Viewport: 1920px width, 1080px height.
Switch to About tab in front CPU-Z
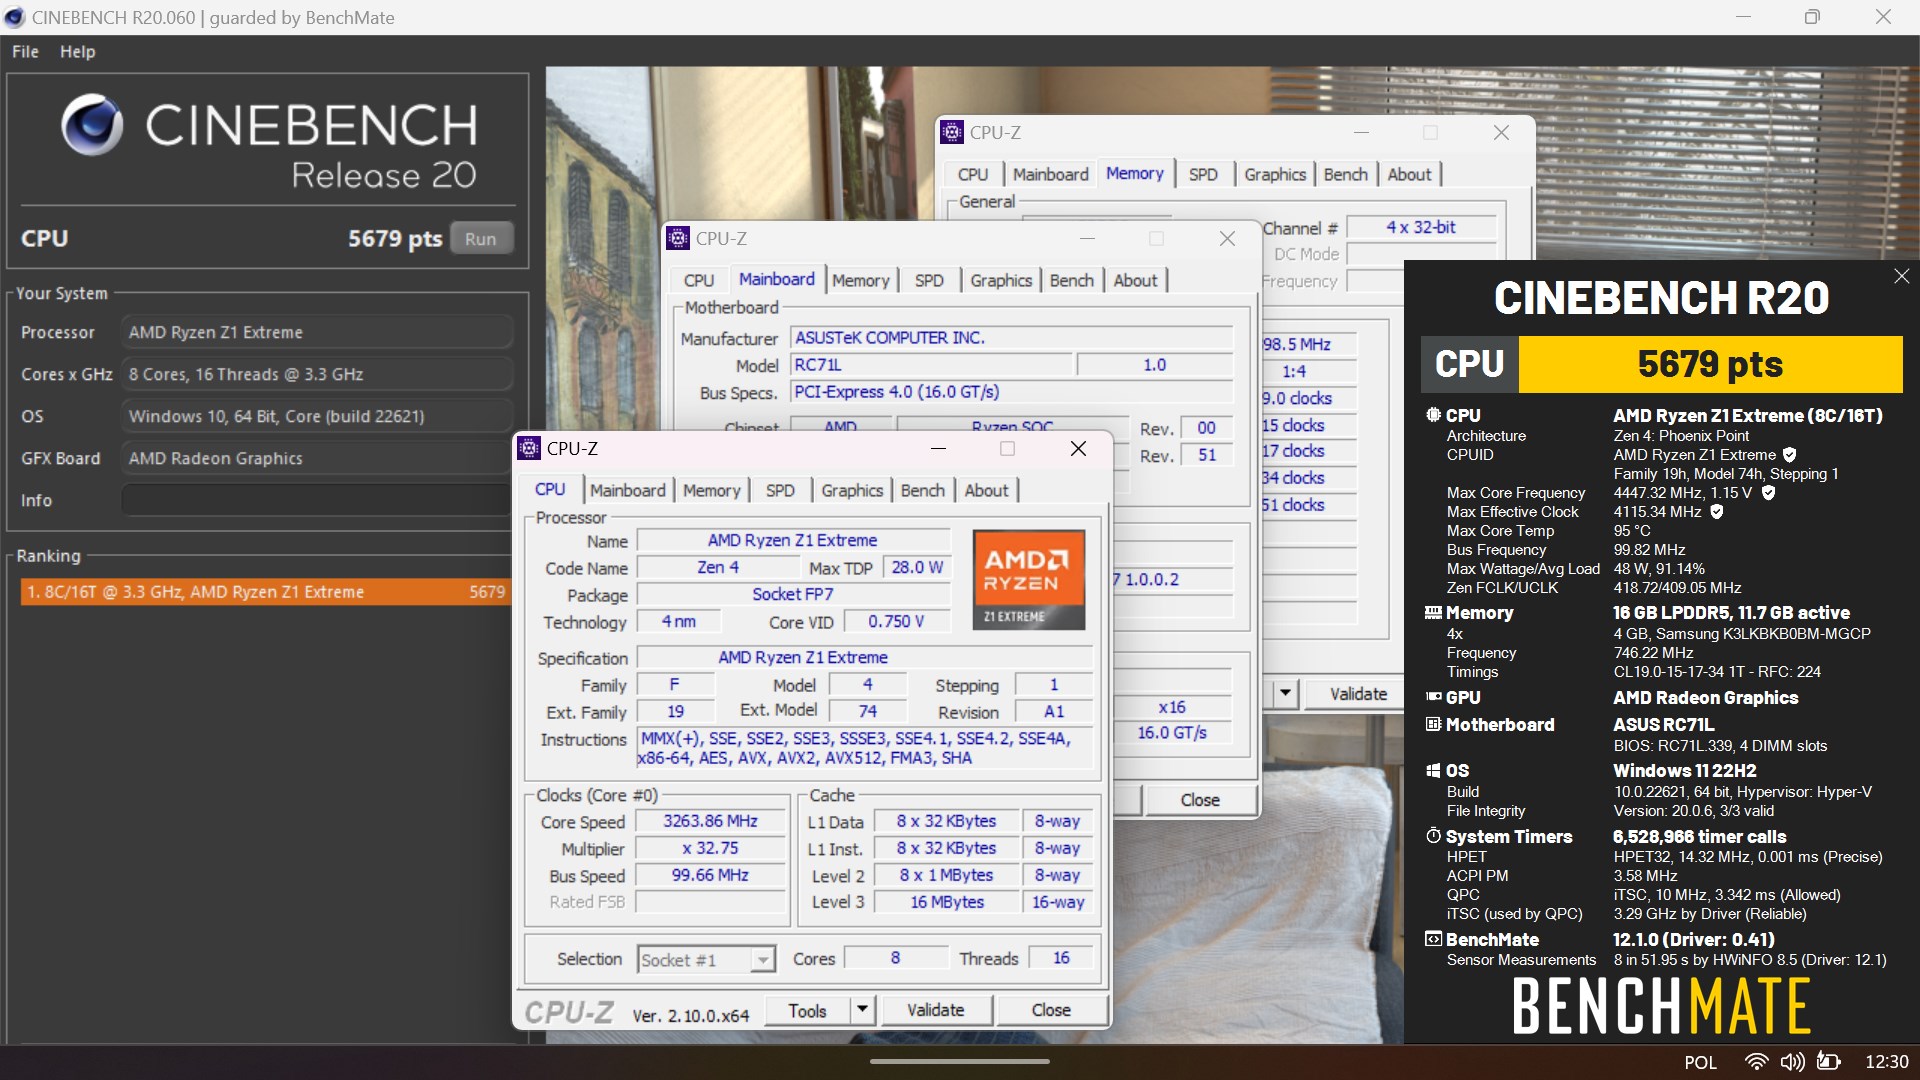[986, 490]
